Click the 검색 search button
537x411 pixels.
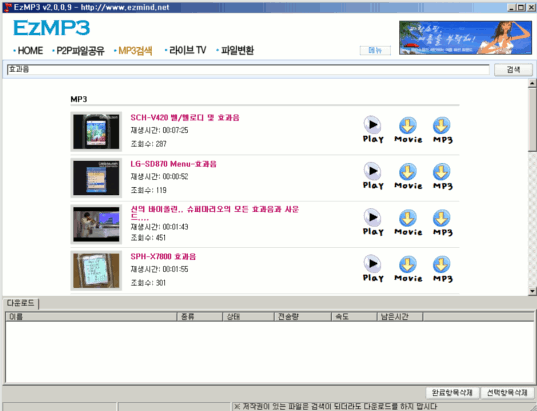point(513,70)
